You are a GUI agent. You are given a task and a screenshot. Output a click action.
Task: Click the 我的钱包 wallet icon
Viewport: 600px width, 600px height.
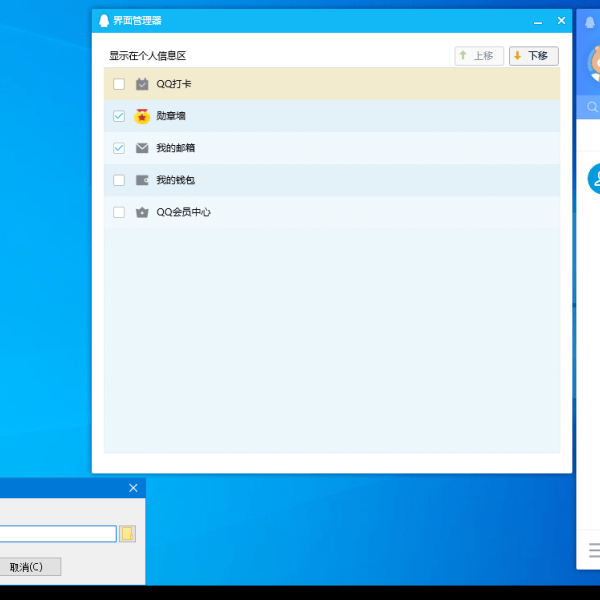click(142, 180)
